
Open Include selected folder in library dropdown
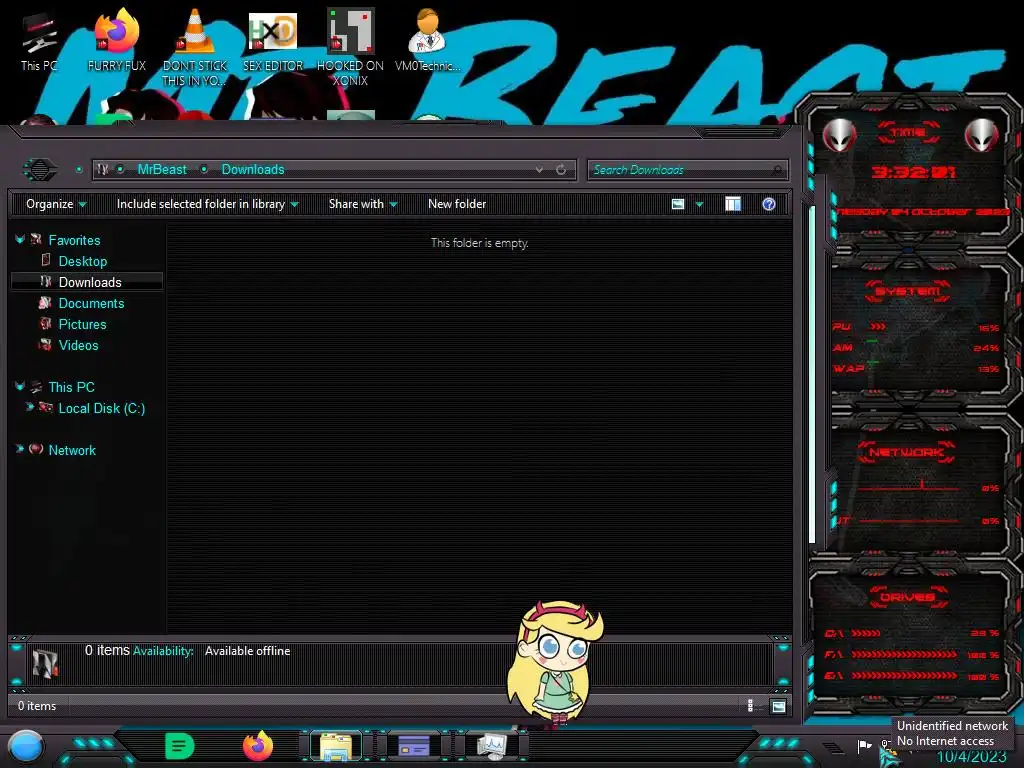[208, 204]
